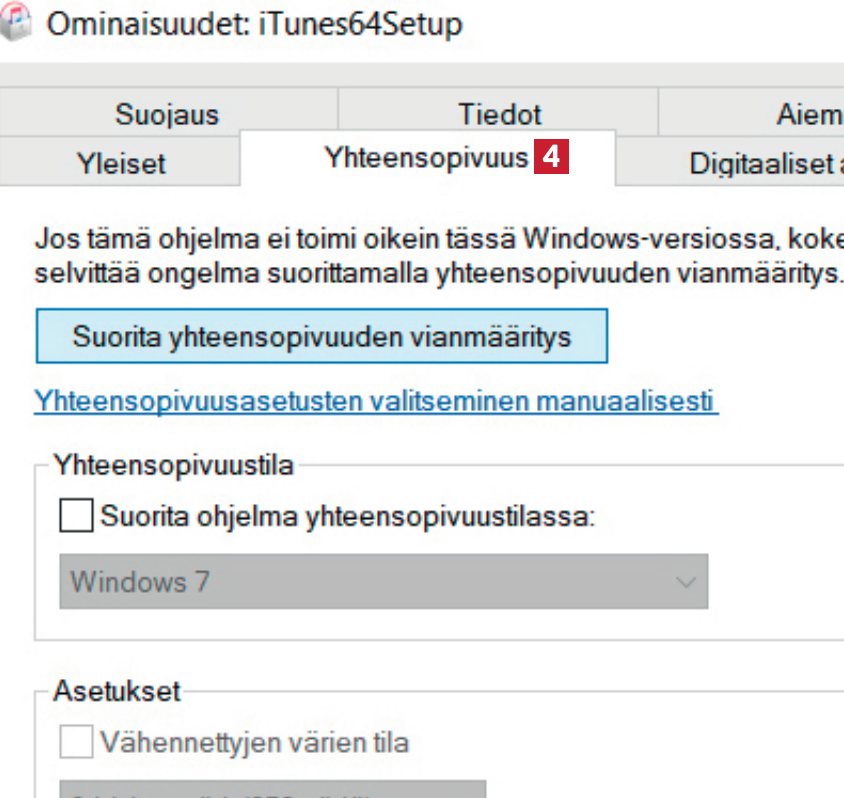Open the Tiedot tab
Image resolution: width=844 pixels, height=798 pixels.
(x=499, y=114)
